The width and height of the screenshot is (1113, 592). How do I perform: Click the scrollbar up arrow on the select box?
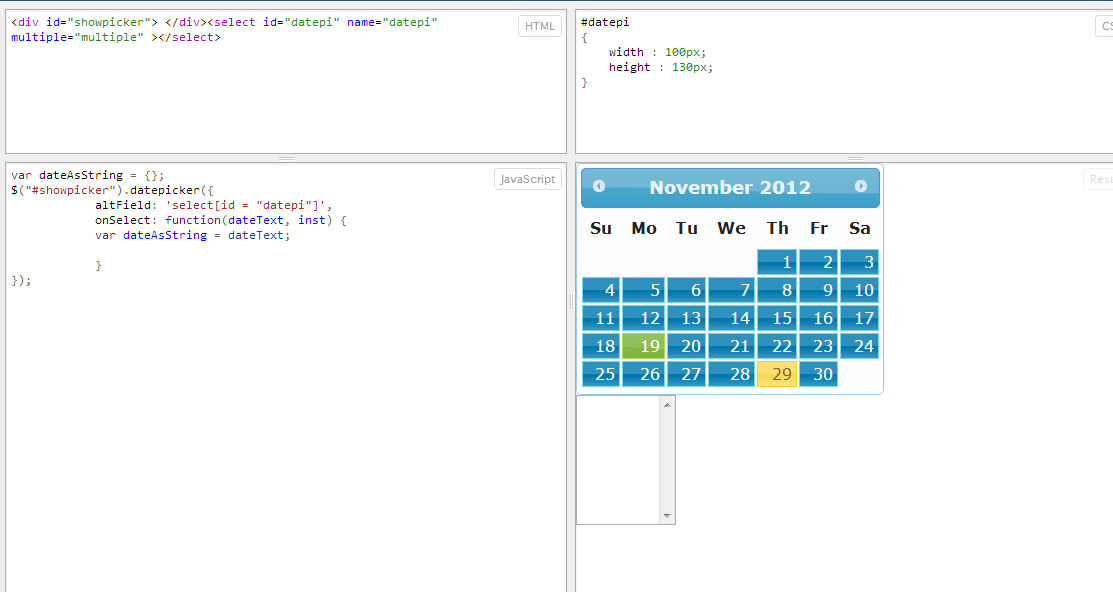click(x=666, y=404)
